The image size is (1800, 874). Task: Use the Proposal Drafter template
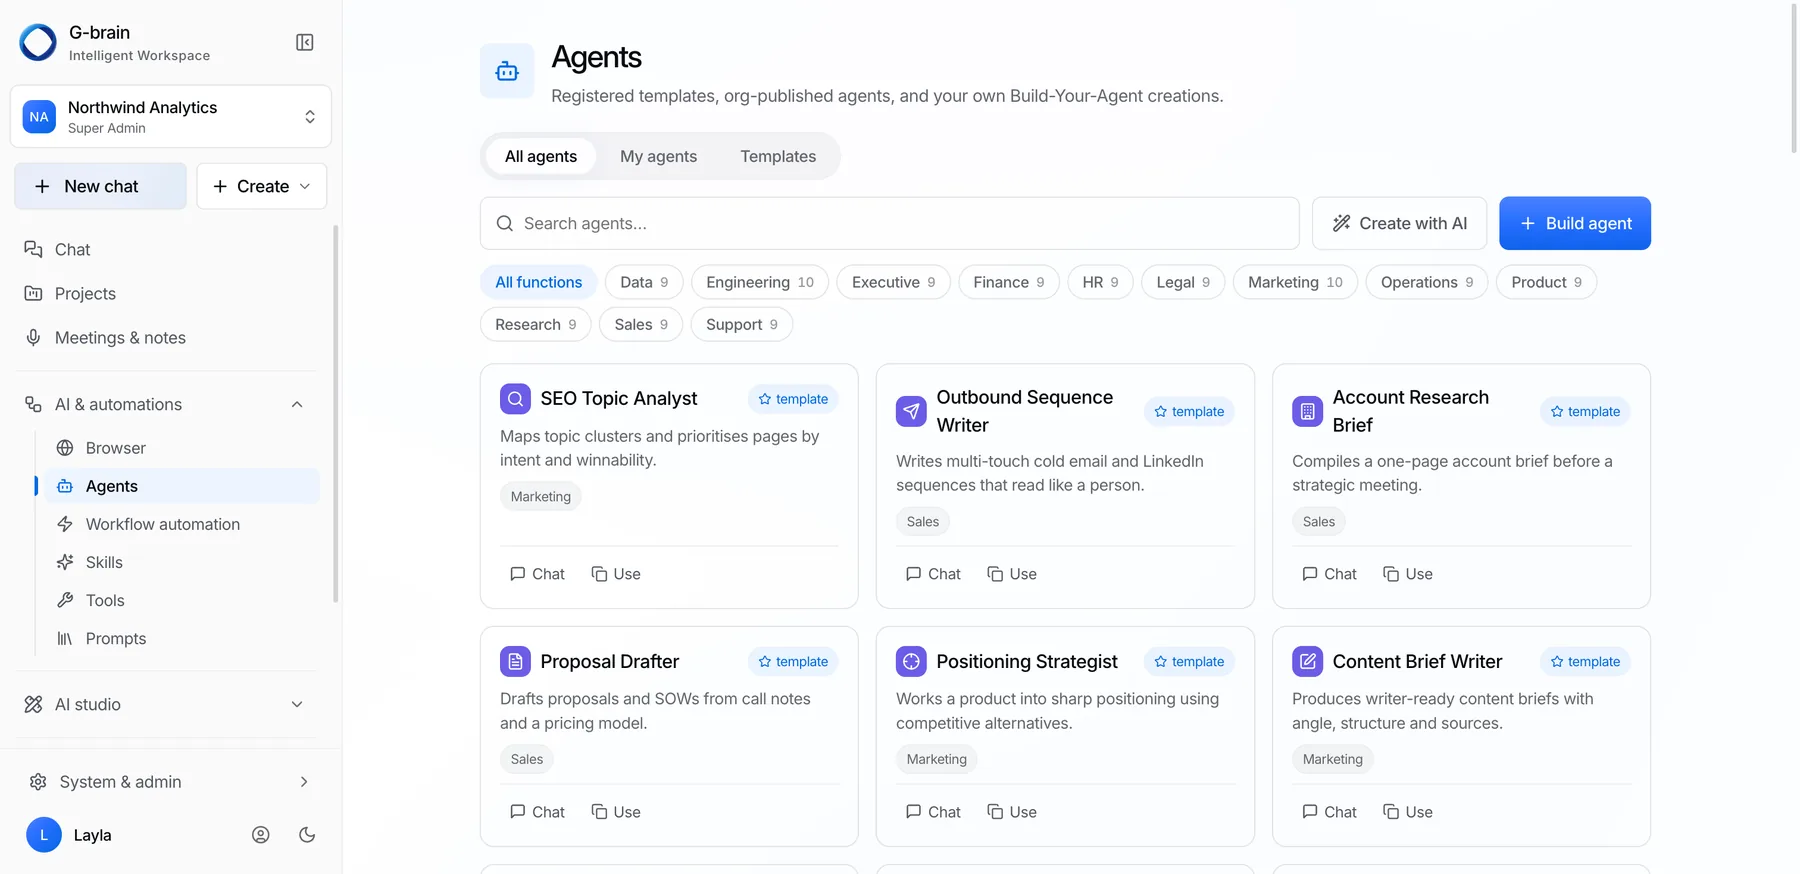[616, 812]
